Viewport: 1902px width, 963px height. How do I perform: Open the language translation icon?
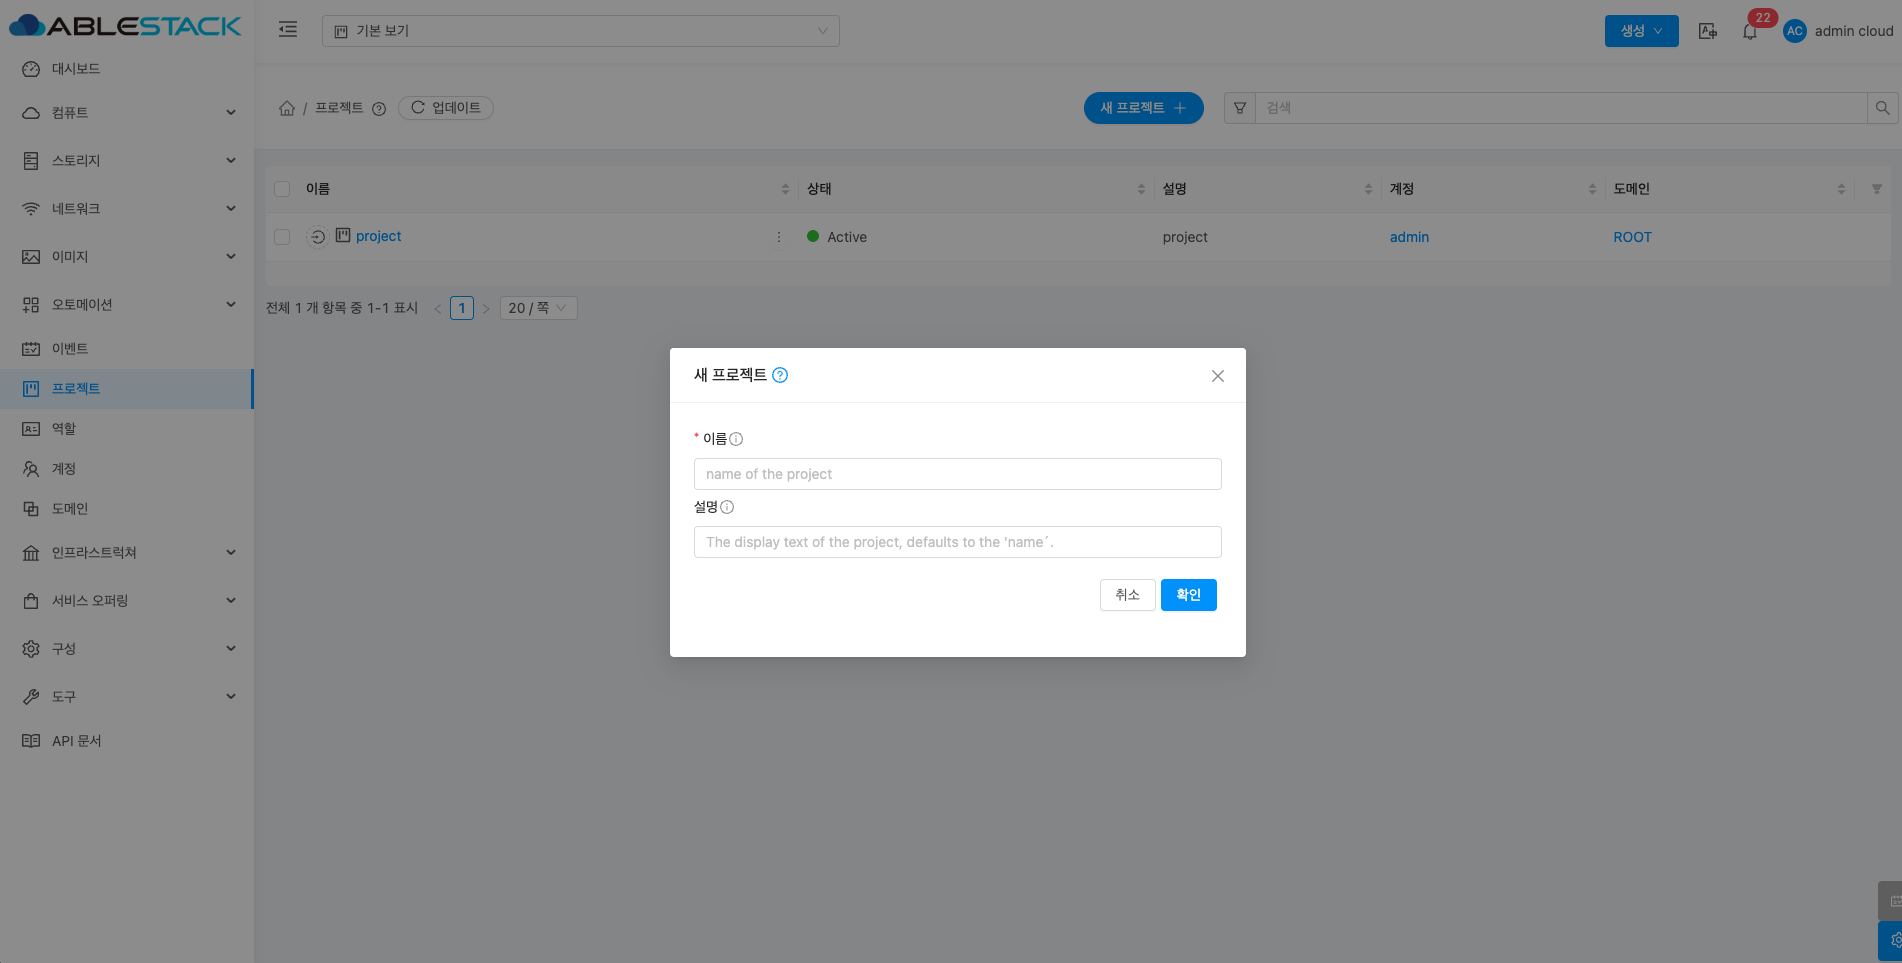coord(1708,31)
